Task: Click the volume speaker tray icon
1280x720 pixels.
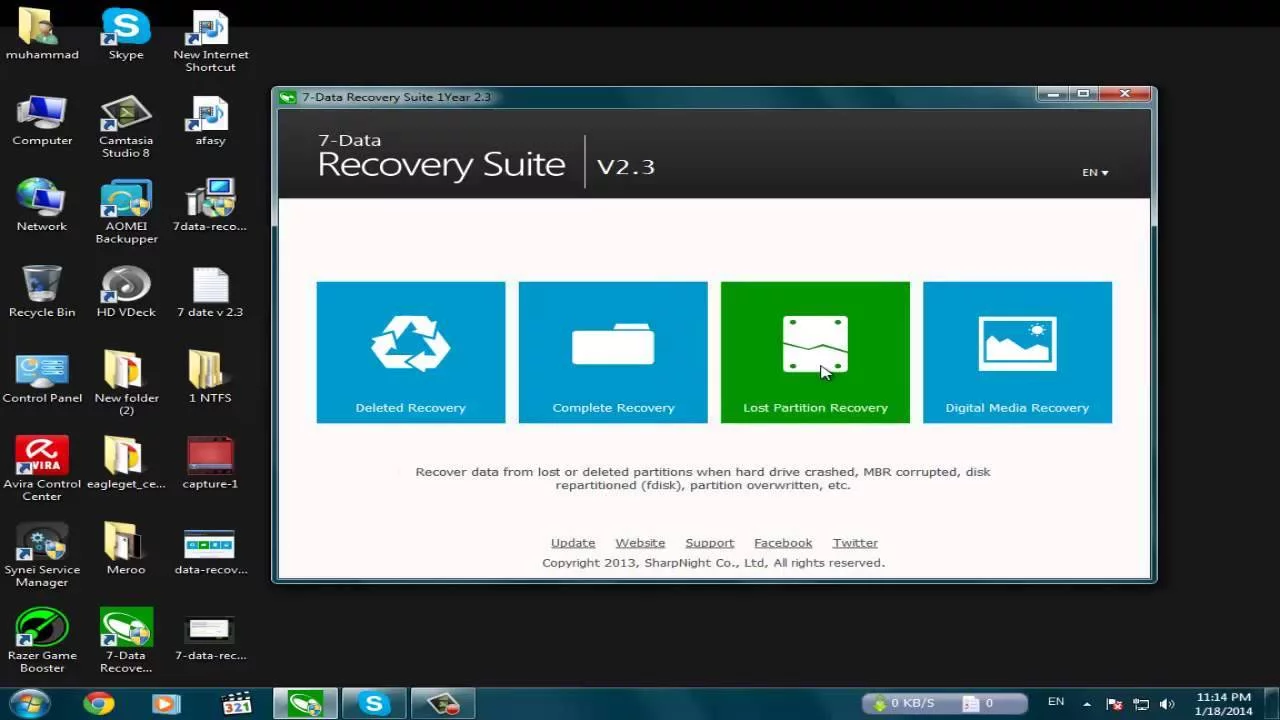Action: click(x=1166, y=703)
